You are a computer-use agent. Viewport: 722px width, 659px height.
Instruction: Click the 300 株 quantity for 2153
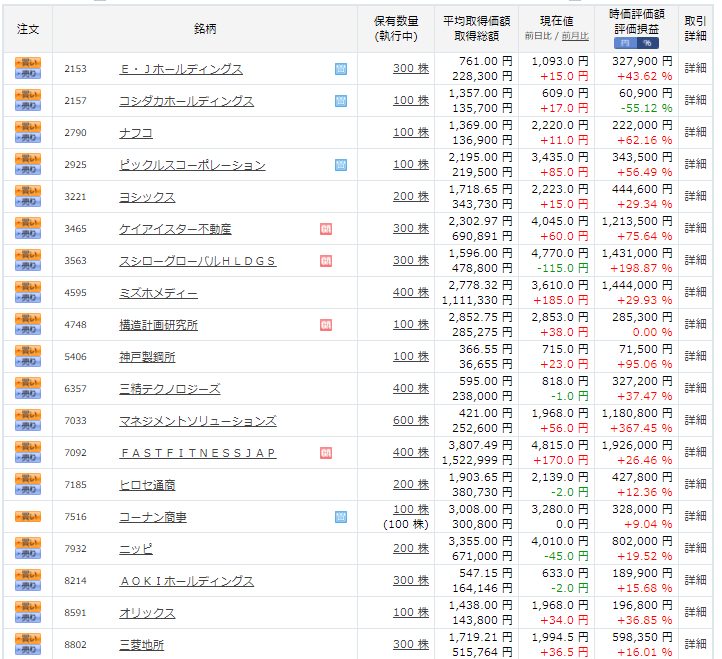411,69
